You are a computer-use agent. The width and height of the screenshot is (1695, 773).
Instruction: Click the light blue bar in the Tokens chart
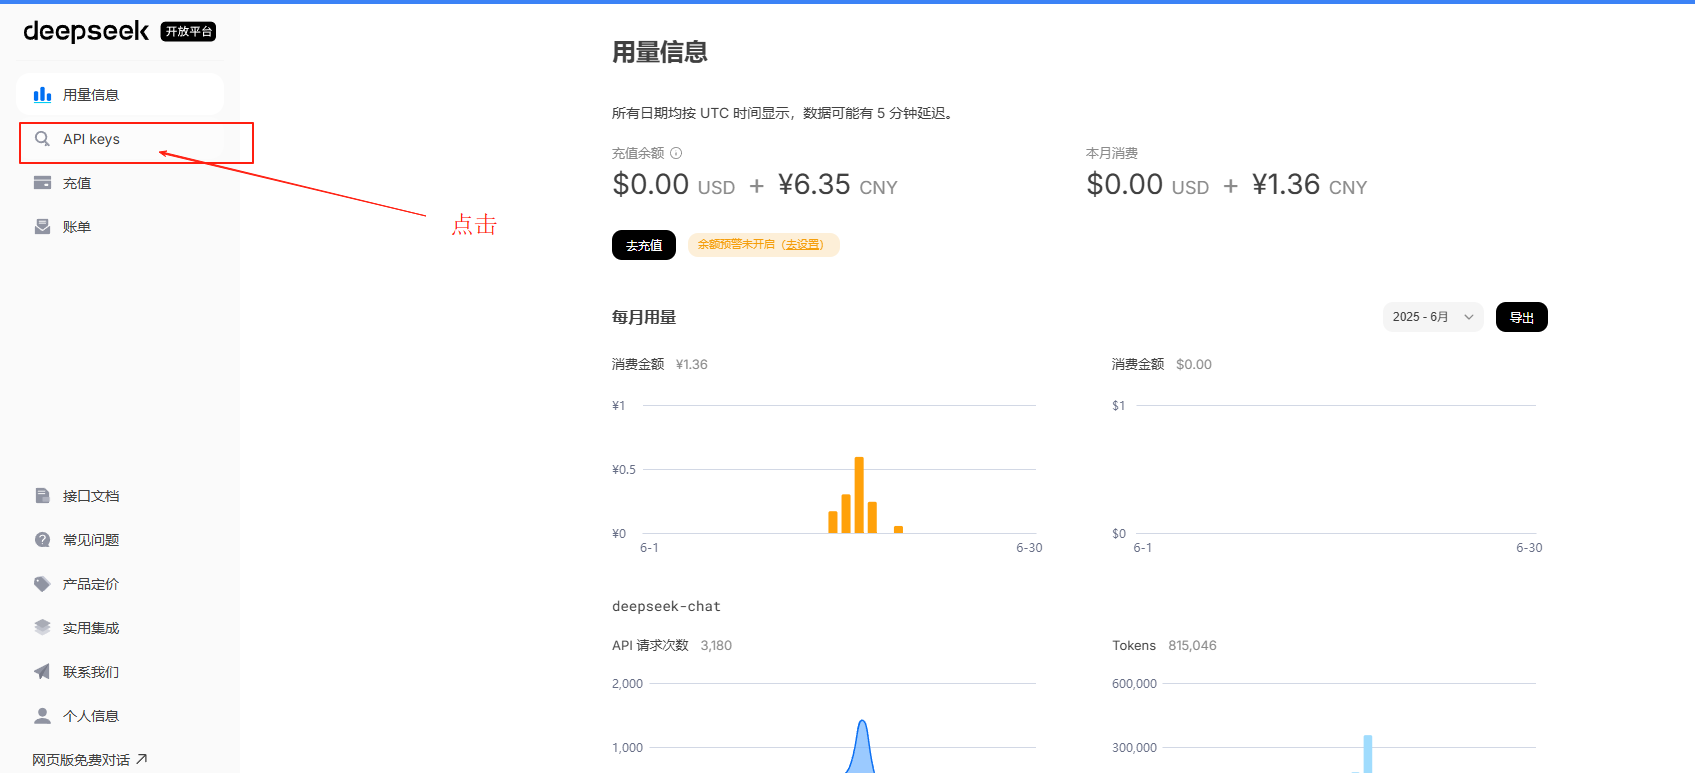click(1367, 754)
